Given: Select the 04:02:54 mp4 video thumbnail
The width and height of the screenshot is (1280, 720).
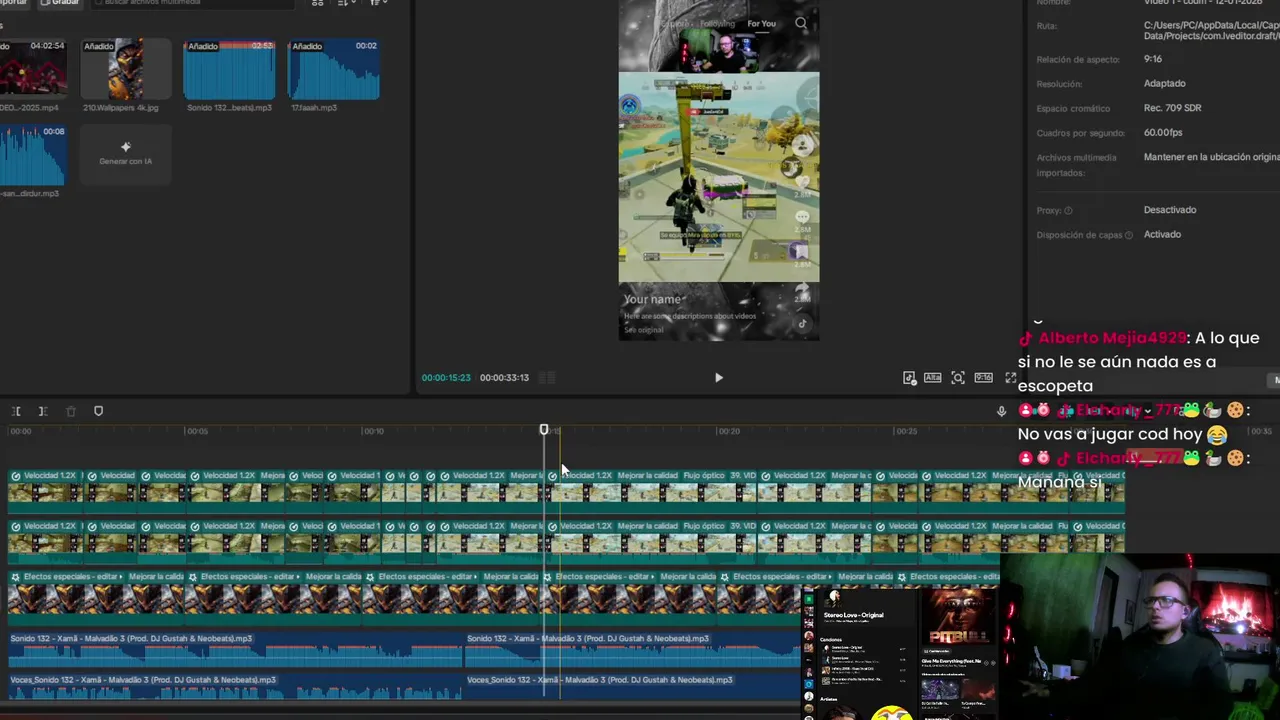Looking at the screenshot, I should [33, 69].
